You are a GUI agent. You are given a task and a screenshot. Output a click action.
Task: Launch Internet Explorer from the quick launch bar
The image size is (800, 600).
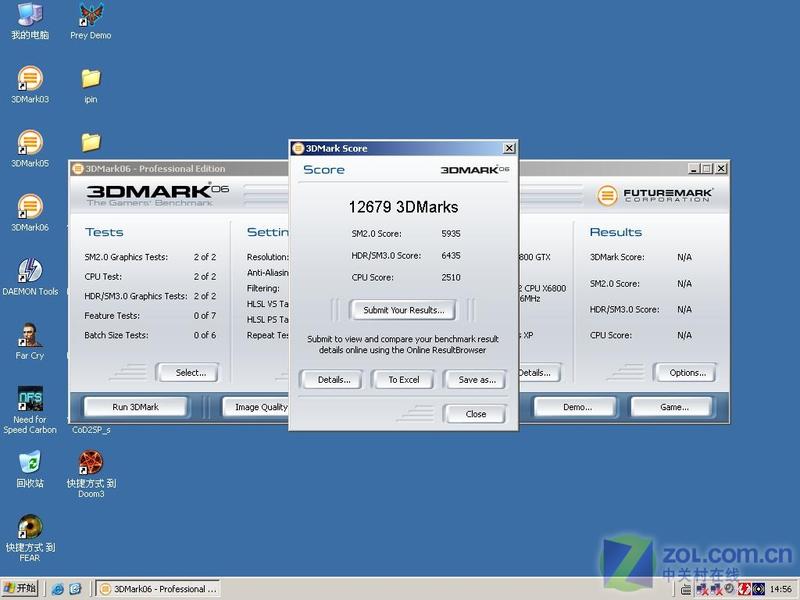click(x=58, y=589)
